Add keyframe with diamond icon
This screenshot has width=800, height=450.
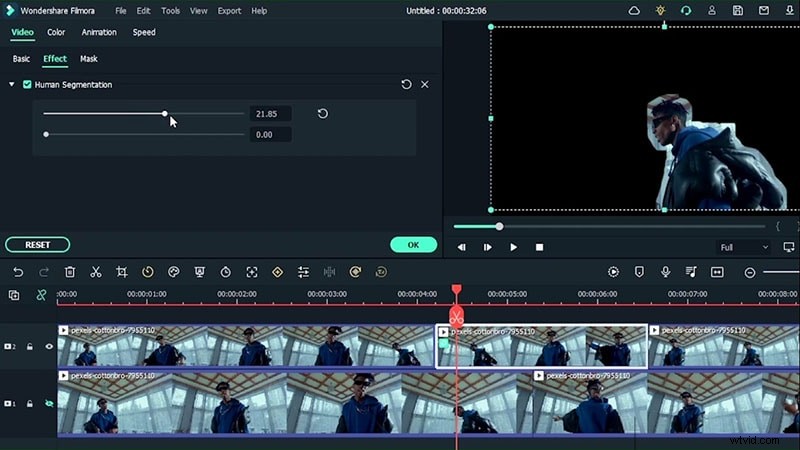278,272
